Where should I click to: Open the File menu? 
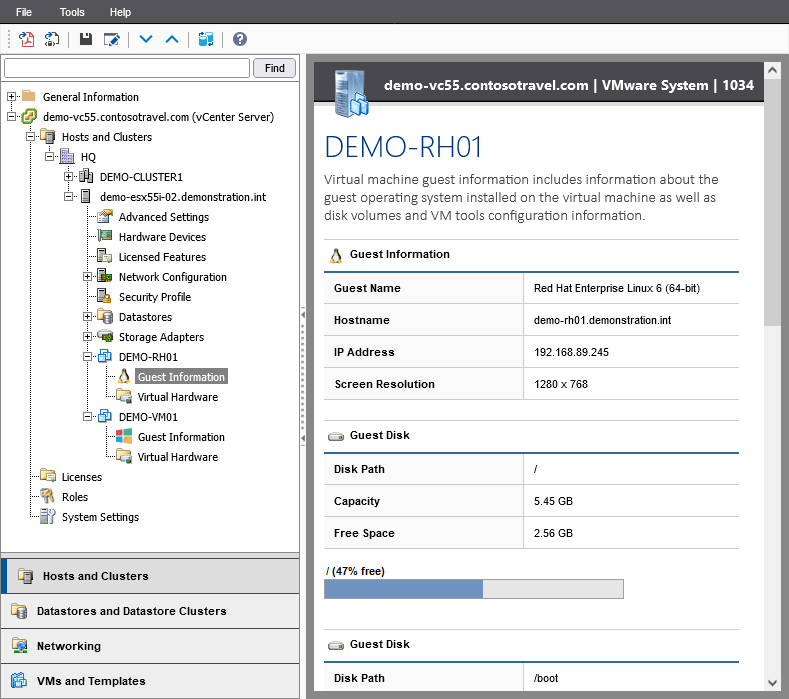(24, 12)
